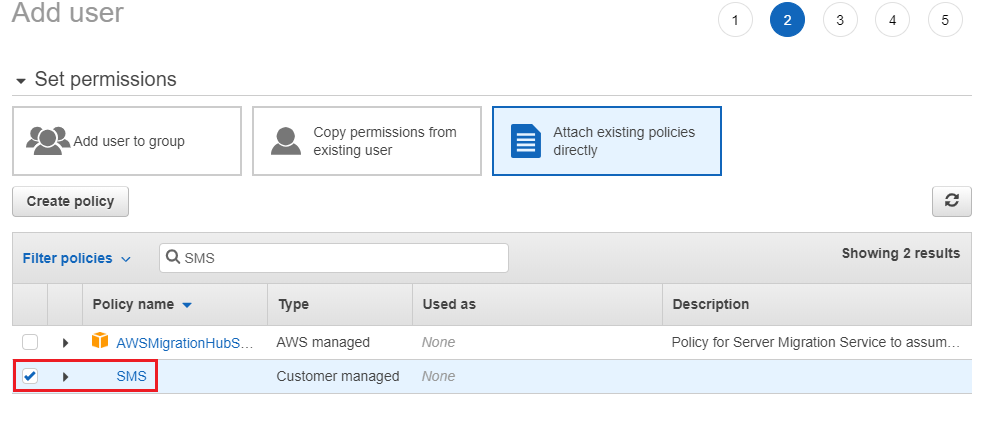
Task: Select Add user to group option
Action: (127, 141)
